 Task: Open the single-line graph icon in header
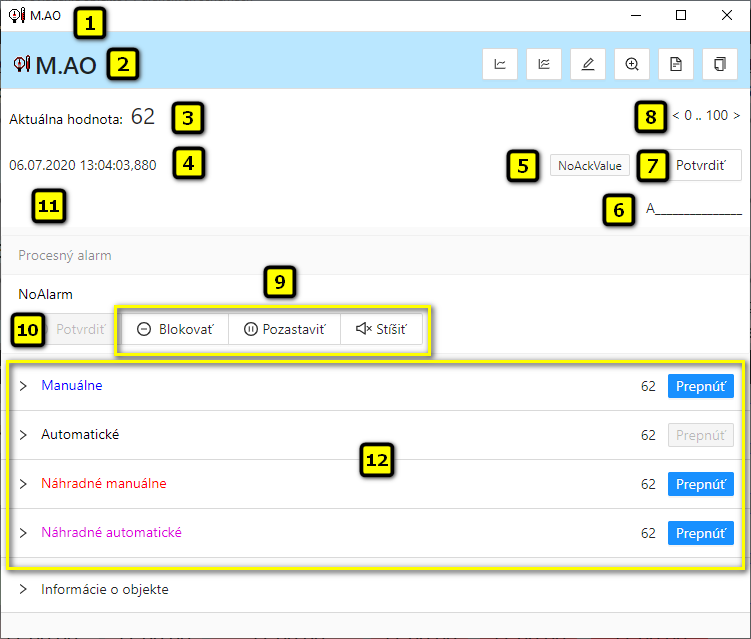tap(500, 64)
